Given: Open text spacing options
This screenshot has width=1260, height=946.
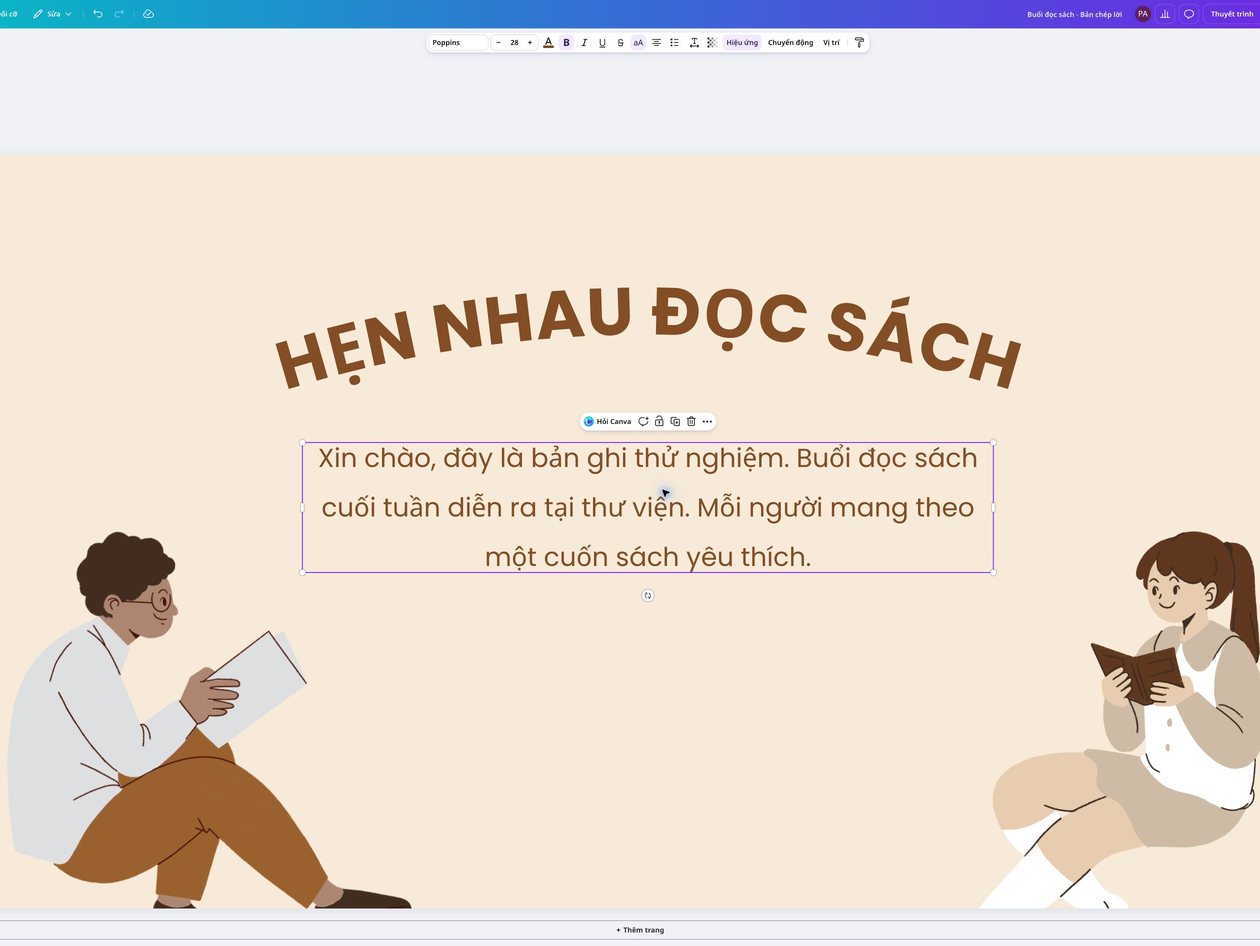Looking at the screenshot, I should pyautogui.click(x=694, y=43).
